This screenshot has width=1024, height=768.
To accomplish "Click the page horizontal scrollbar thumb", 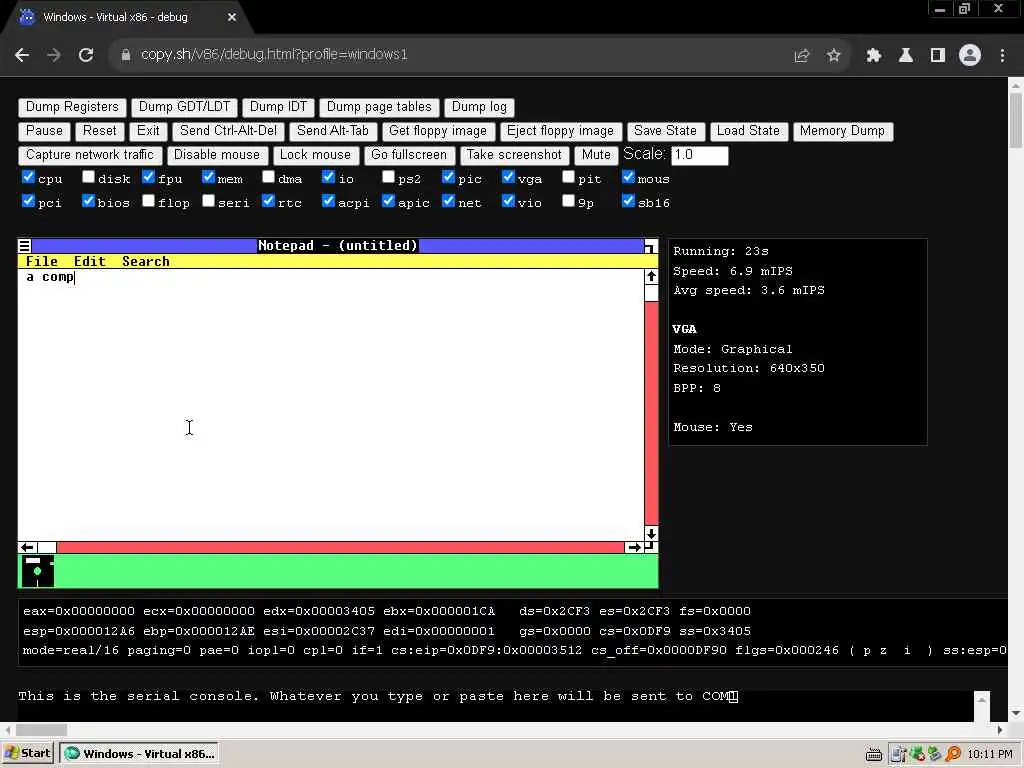I will coord(41,729).
